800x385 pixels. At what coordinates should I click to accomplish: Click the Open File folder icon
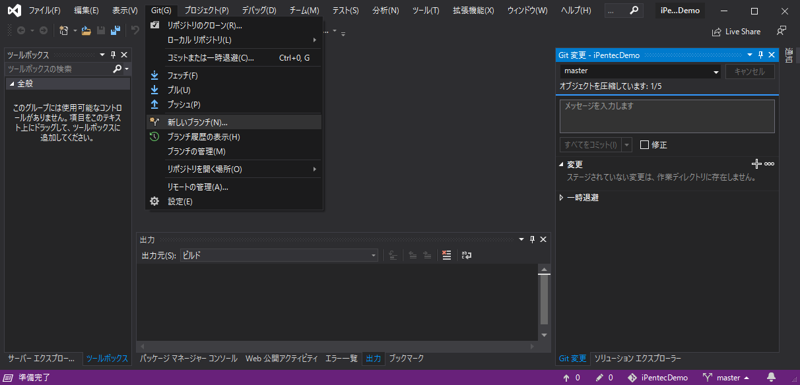point(87,31)
